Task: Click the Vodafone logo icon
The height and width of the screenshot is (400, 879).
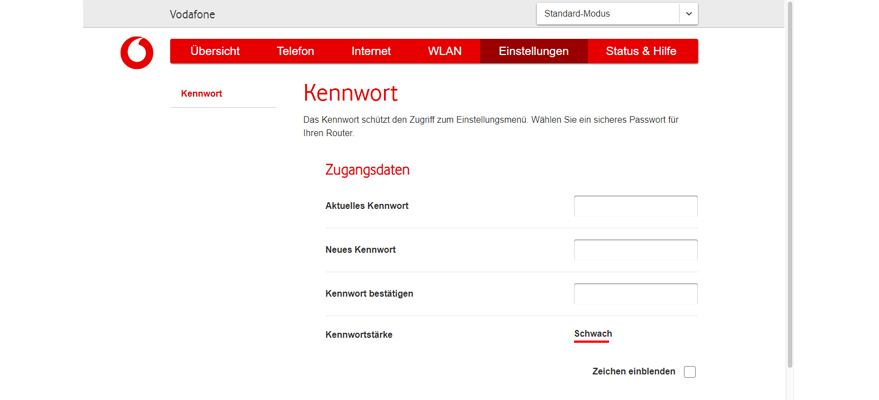Action: coord(137,52)
